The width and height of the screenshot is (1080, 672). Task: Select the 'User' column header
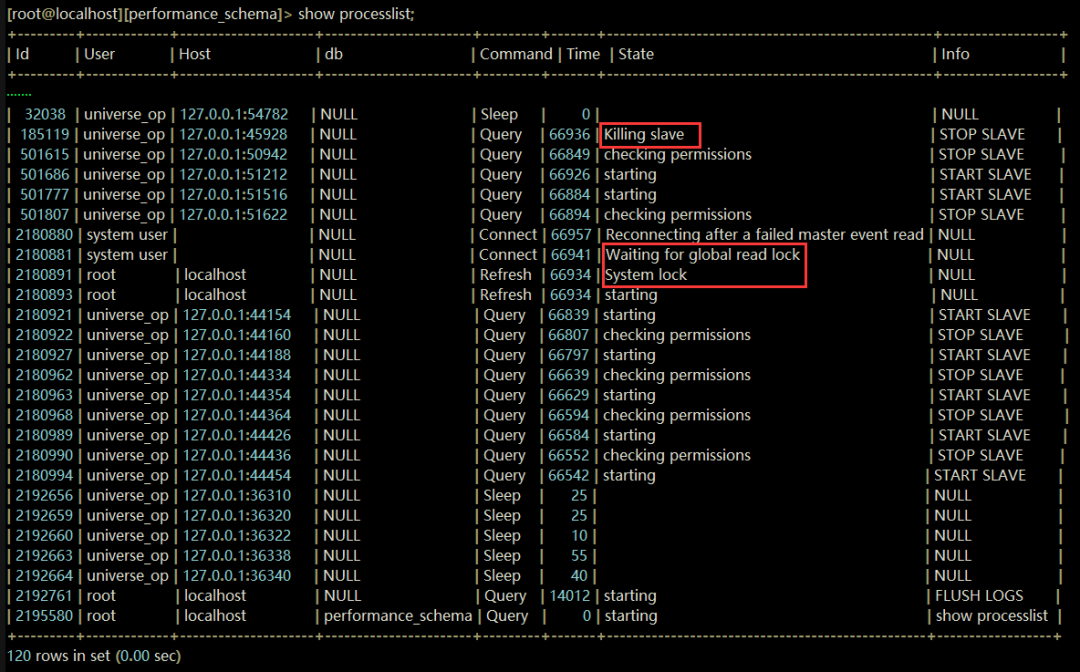99,54
